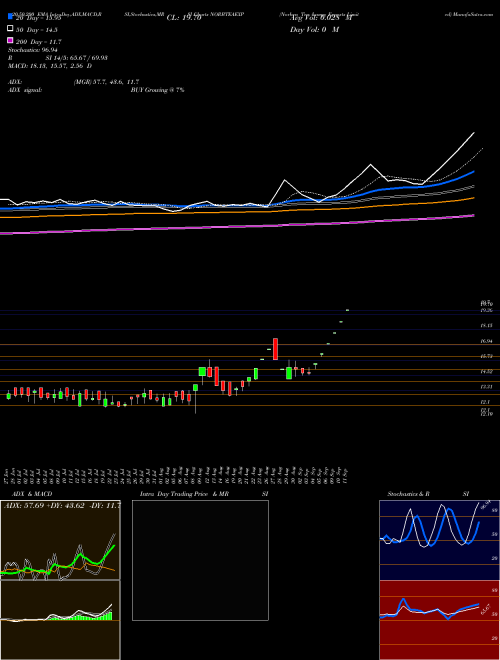
Task: Click the 'BUY Growing @ 7%' ADX signal
Action: click(x=157, y=90)
